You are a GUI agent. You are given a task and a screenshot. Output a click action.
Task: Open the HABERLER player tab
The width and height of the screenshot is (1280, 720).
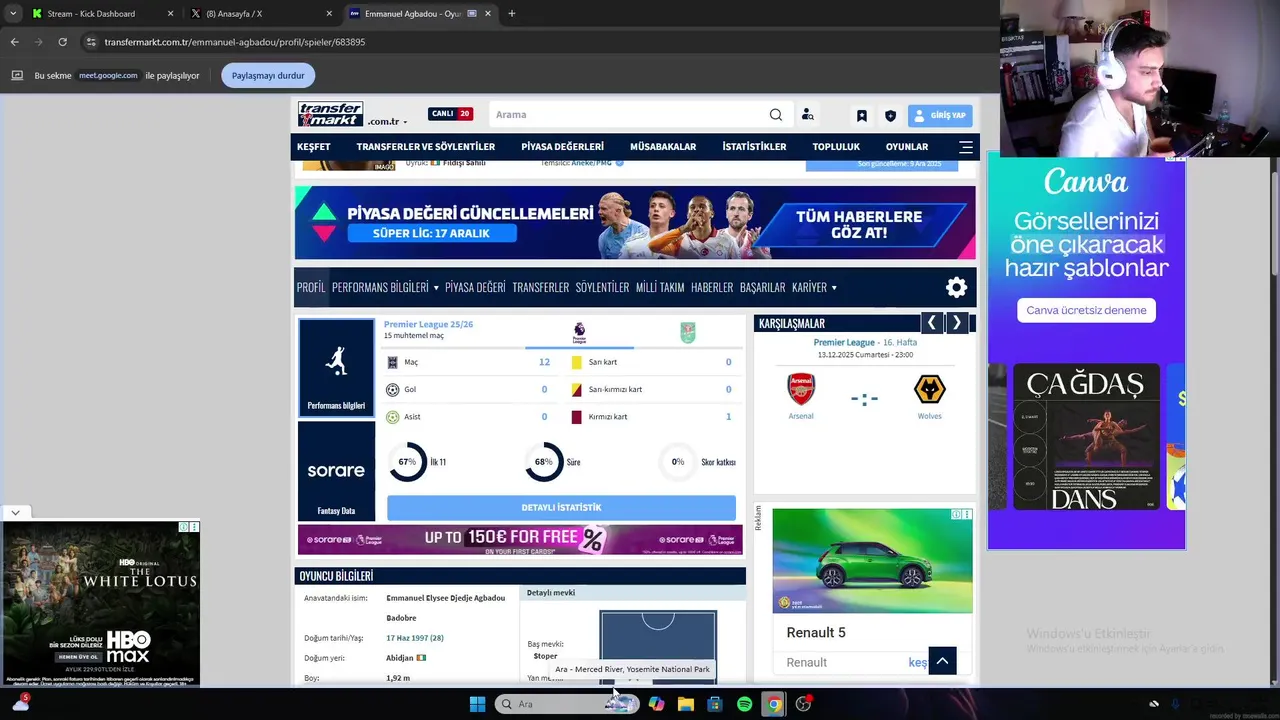[712, 287]
